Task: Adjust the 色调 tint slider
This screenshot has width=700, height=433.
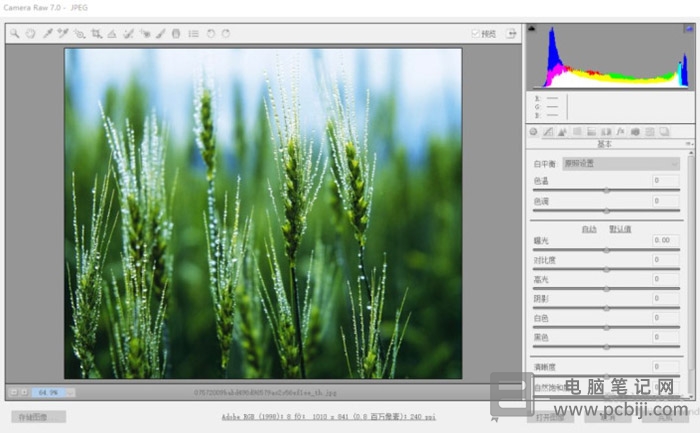Action: [x=606, y=211]
